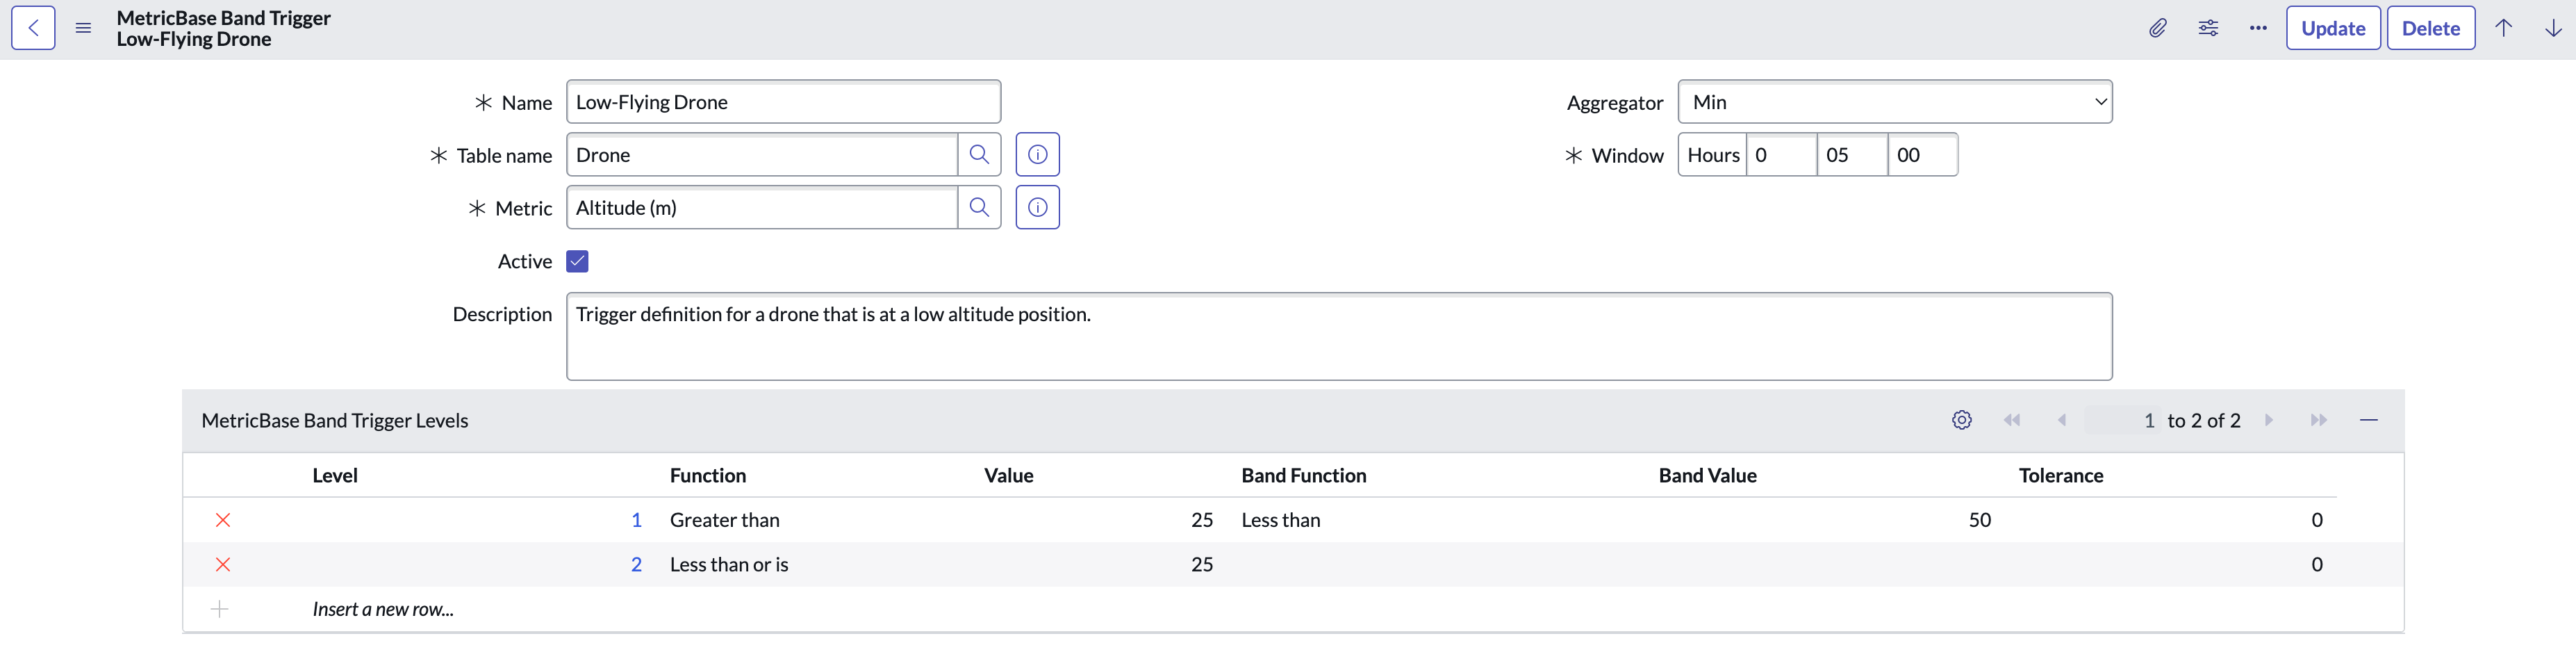Open the Aggregator dropdown showing Min

[x=1895, y=102]
